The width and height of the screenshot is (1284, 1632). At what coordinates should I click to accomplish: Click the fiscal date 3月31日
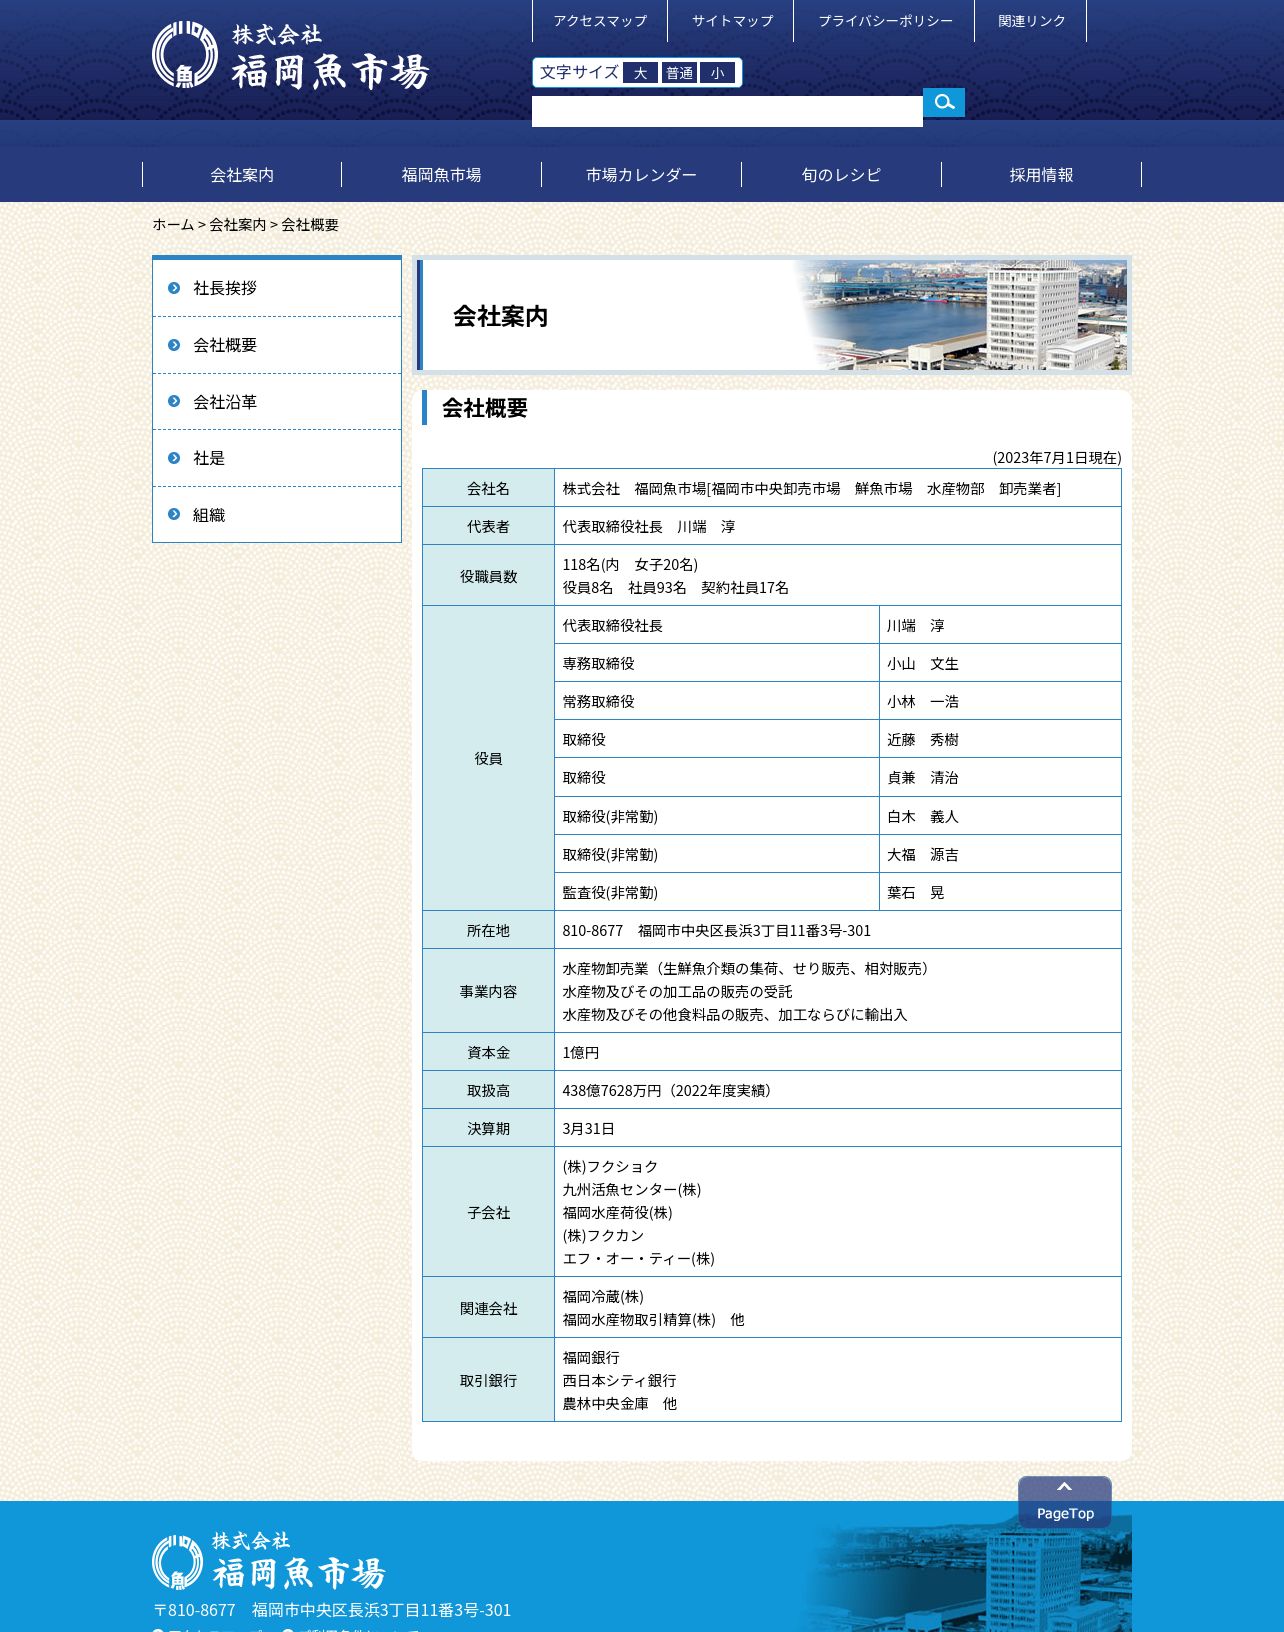click(x=588, y=1128)
